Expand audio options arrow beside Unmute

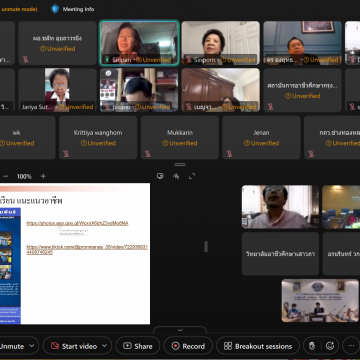[x=32, y=346]
